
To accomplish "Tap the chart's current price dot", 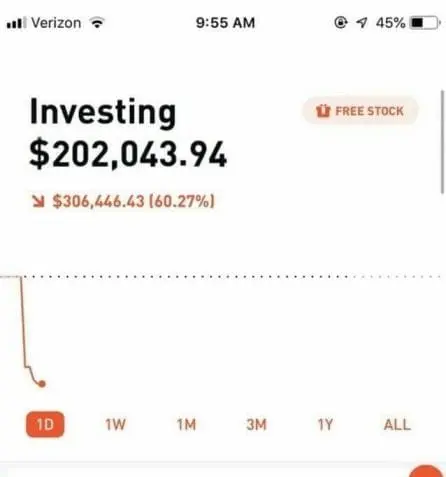I will [x=42, y=384].
